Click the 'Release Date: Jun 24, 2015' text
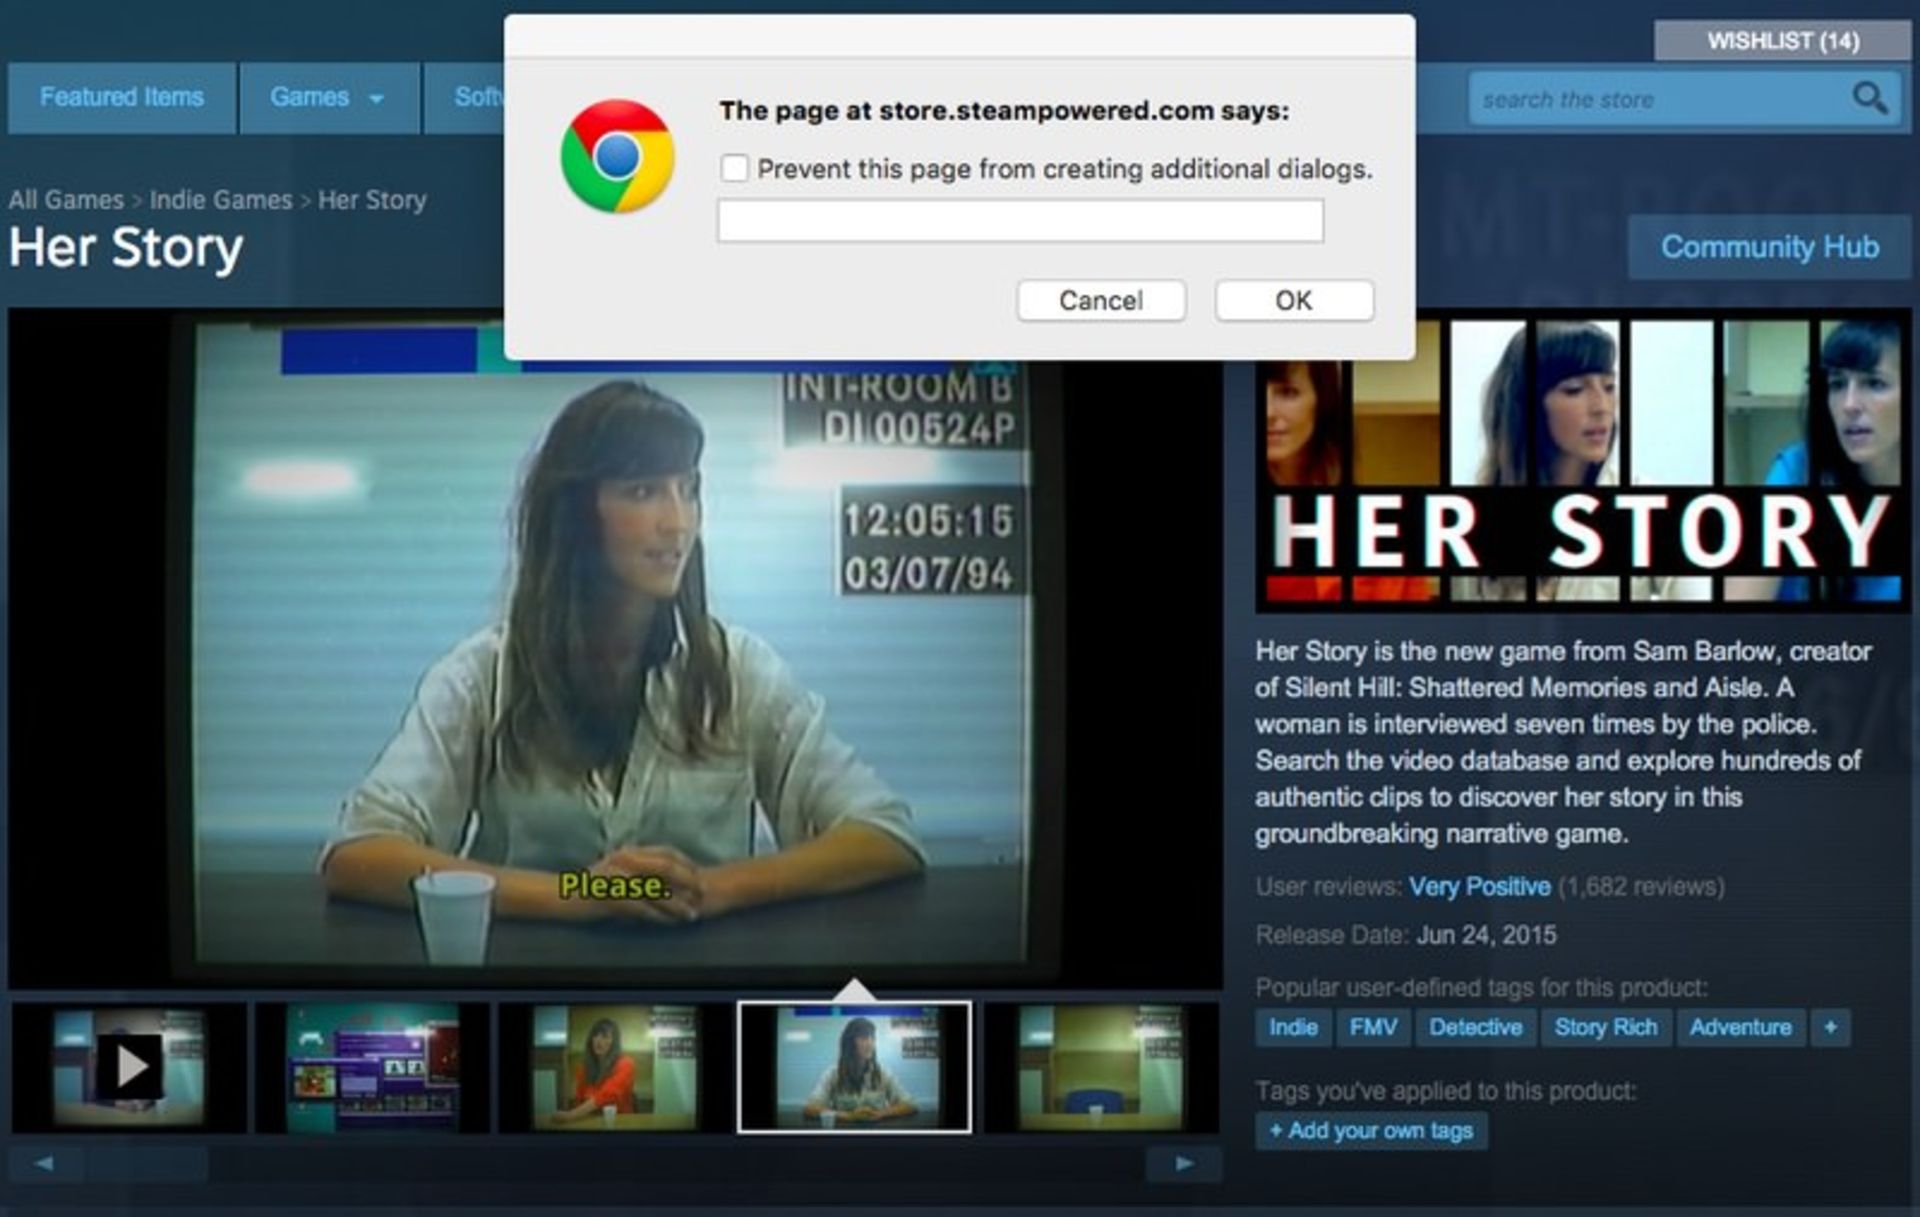Viewport: 1920px width, 1217px height. tap(1406, 936)
